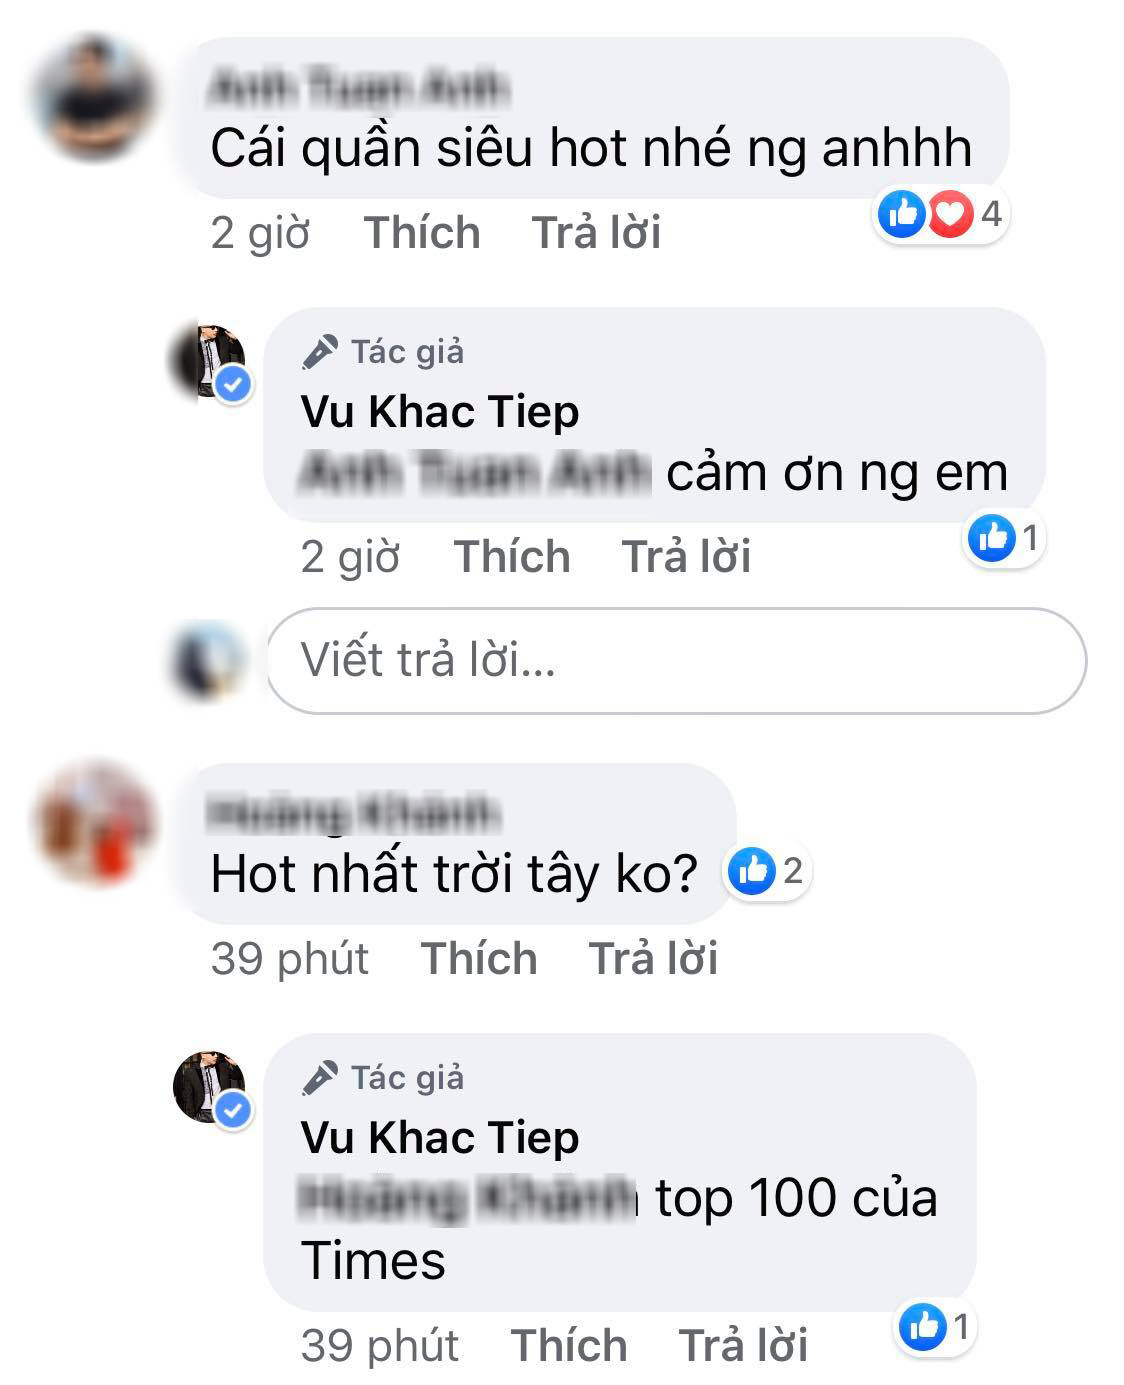Image resolution: width=1124 pixels, height=1385 pixels.
Task: Reply to the 'cảm ơn ng em' comment
Action: click(686, 557)
